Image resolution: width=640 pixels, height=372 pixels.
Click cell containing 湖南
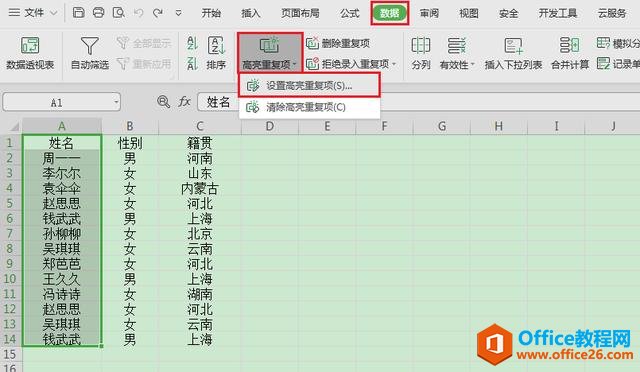click(x=200, y=294)
